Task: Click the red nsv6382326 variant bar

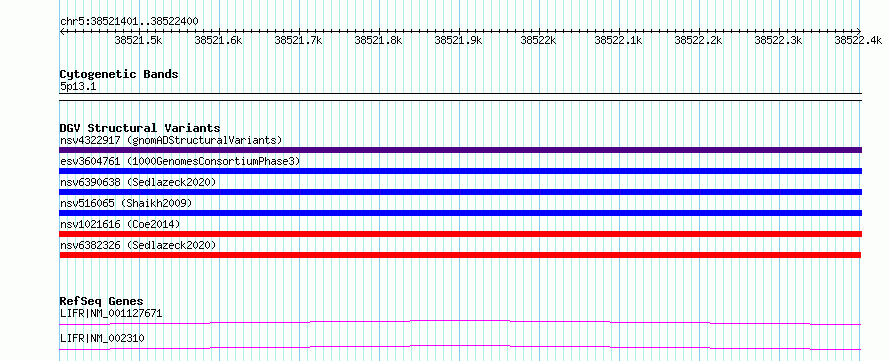Action: 460,255
